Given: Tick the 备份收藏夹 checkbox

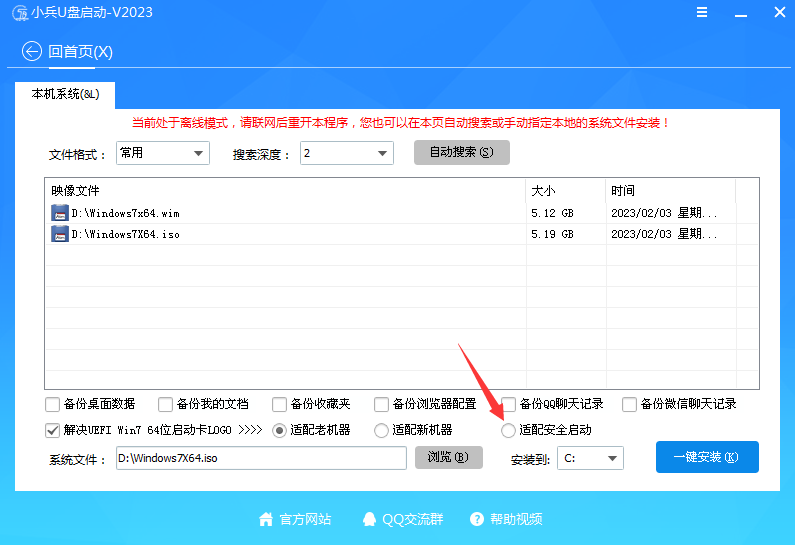Looking at the screenshot, I should 279,405.
